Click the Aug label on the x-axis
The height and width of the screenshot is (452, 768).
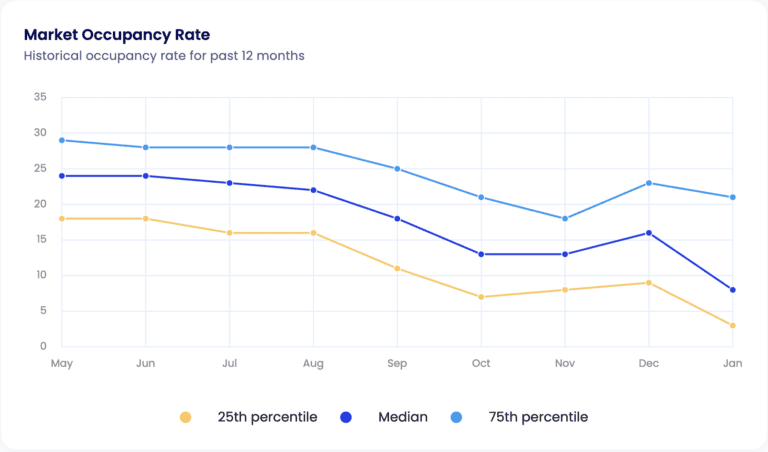coord(313,364)
